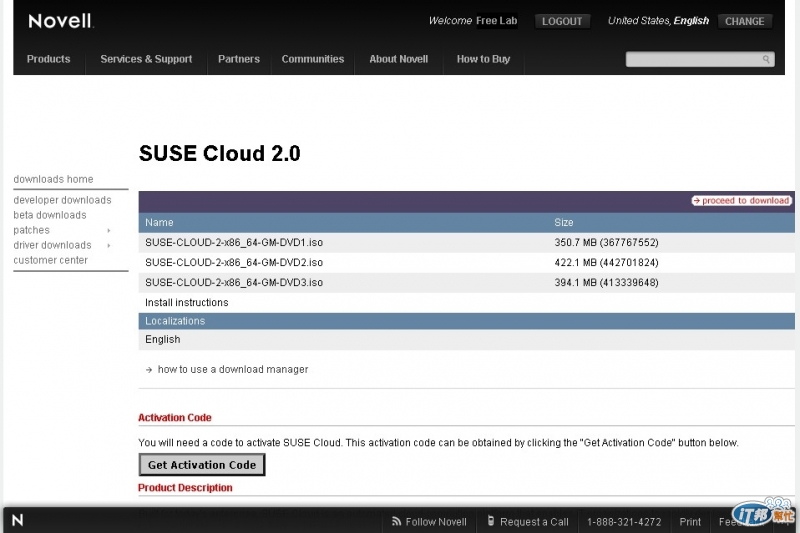This screenshot has width=800, height=533.
Task: Click the Size column header
Action: click(564, 222)
